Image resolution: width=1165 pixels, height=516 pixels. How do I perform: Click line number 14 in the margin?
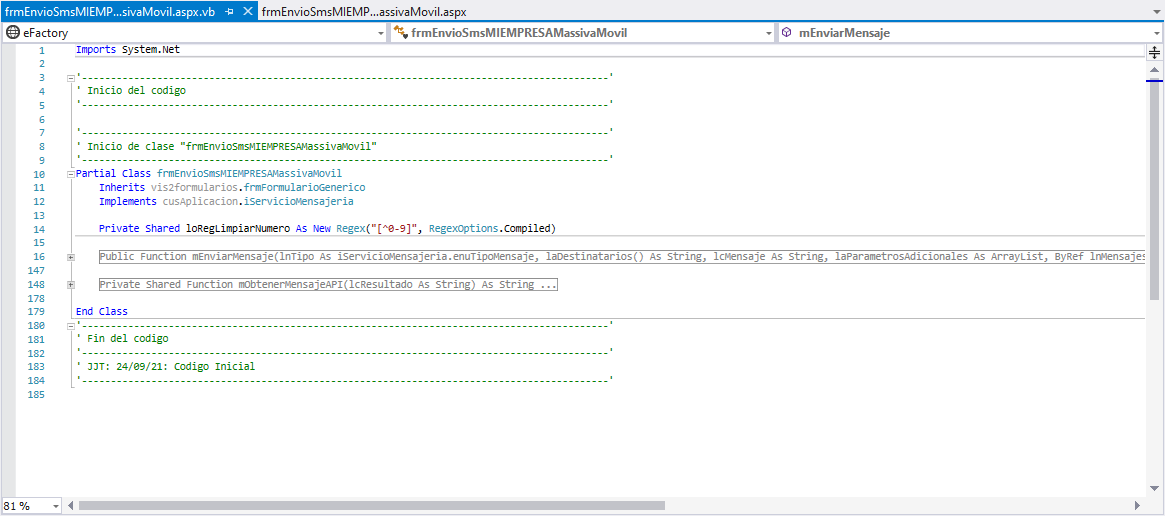(x=39, y=229)
